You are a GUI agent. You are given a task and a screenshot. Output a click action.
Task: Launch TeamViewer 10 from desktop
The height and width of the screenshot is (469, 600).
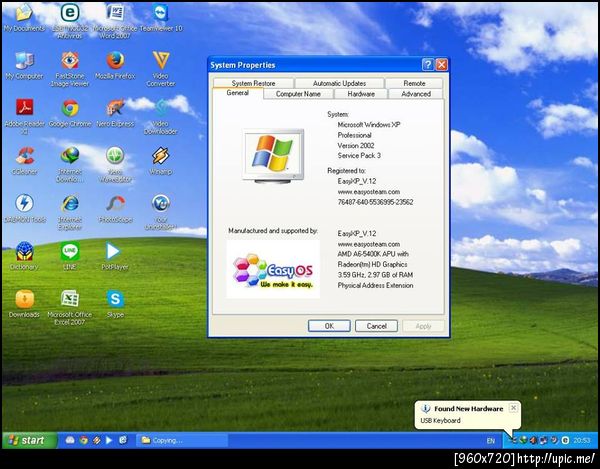point(161,17)
